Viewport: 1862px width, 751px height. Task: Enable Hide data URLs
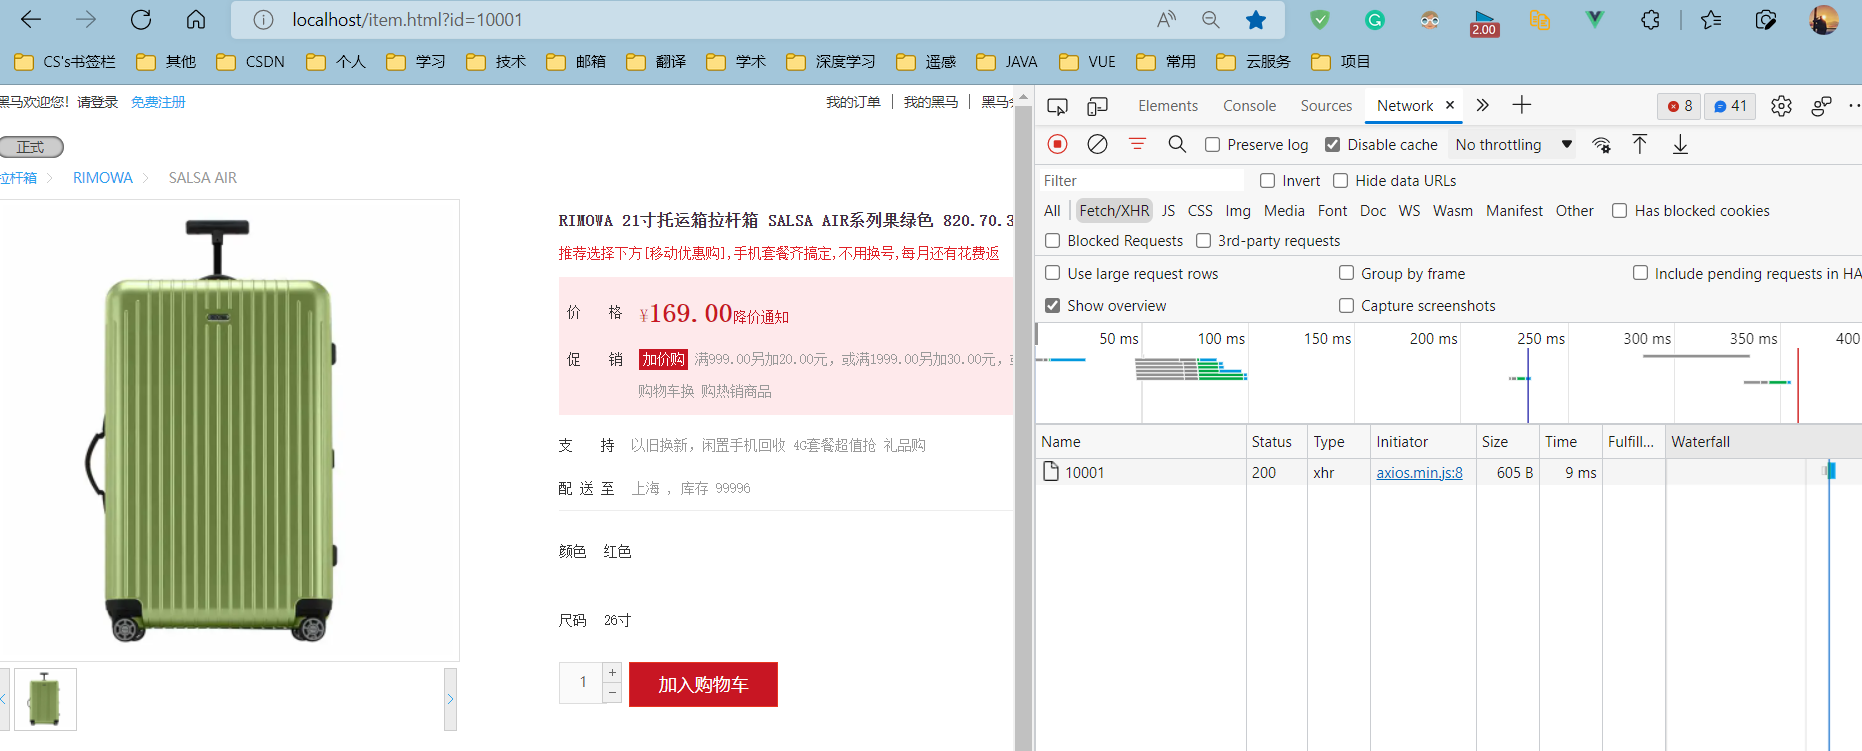(1340, 181)
